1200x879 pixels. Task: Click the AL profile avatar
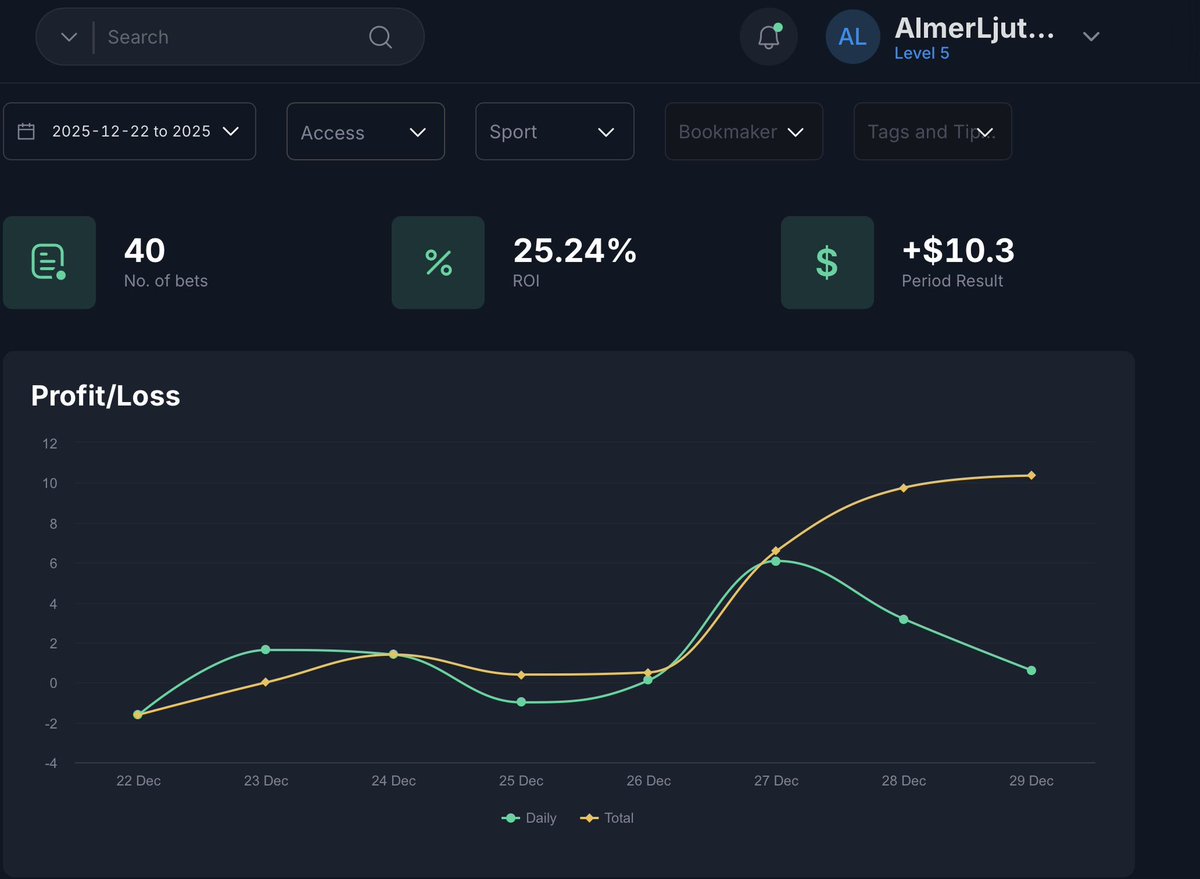click(x=852, y=36)
